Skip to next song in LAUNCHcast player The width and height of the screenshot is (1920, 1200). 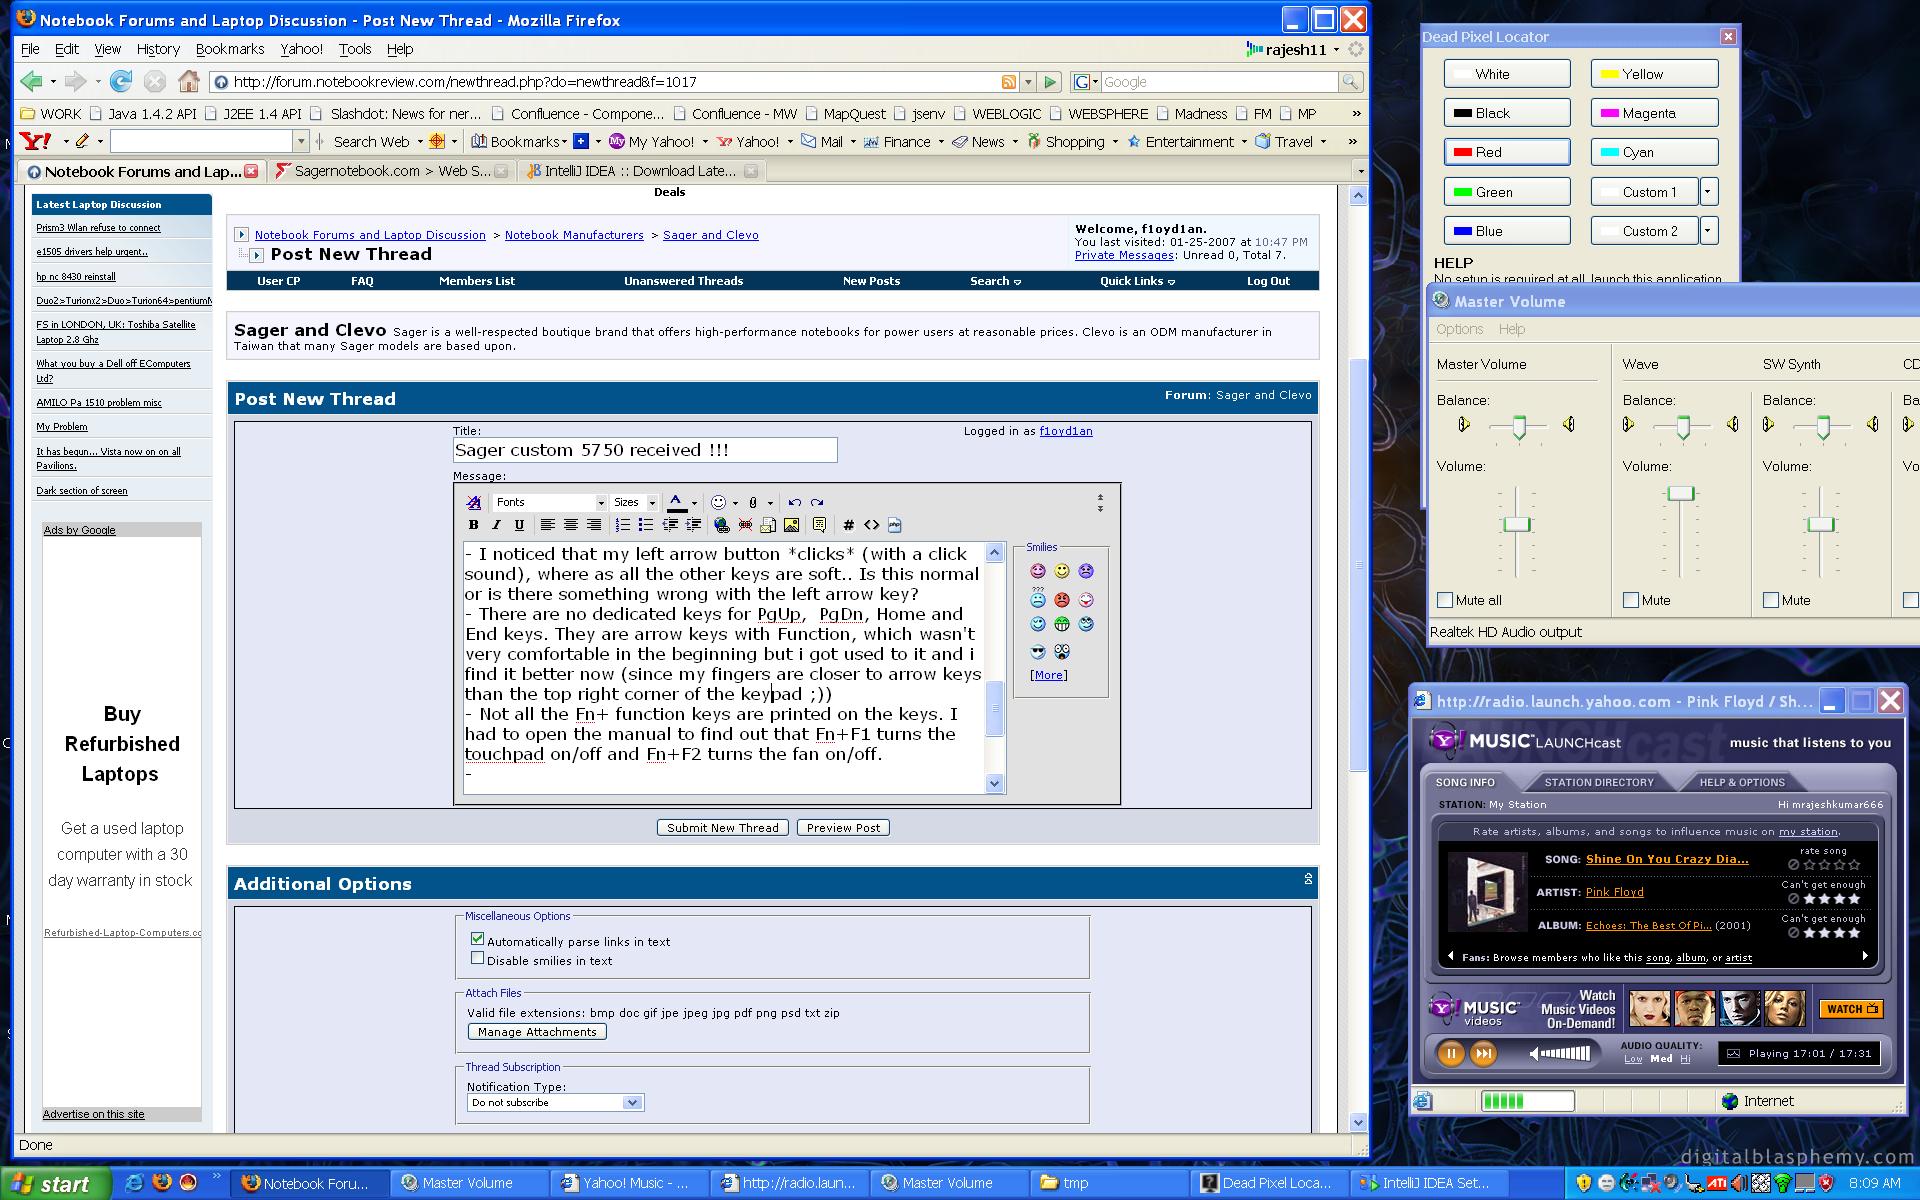pos(1484,1053)
